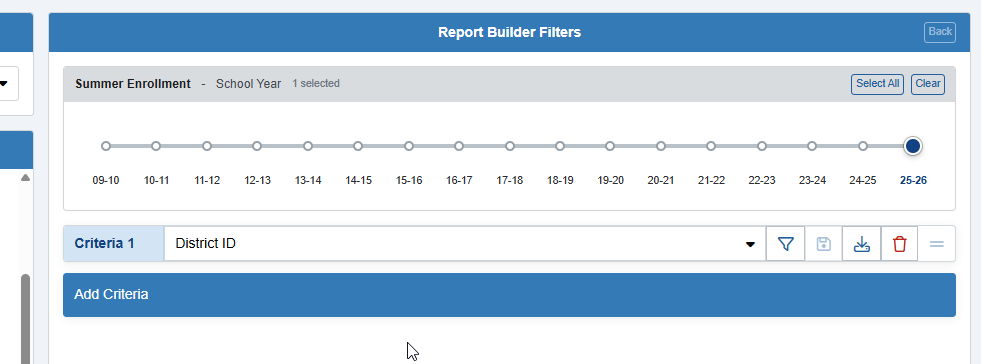The height and width of the screenshot is (364, 981).
Task: Toggle the 24-25 school year marker
Action: coord(863,146)
